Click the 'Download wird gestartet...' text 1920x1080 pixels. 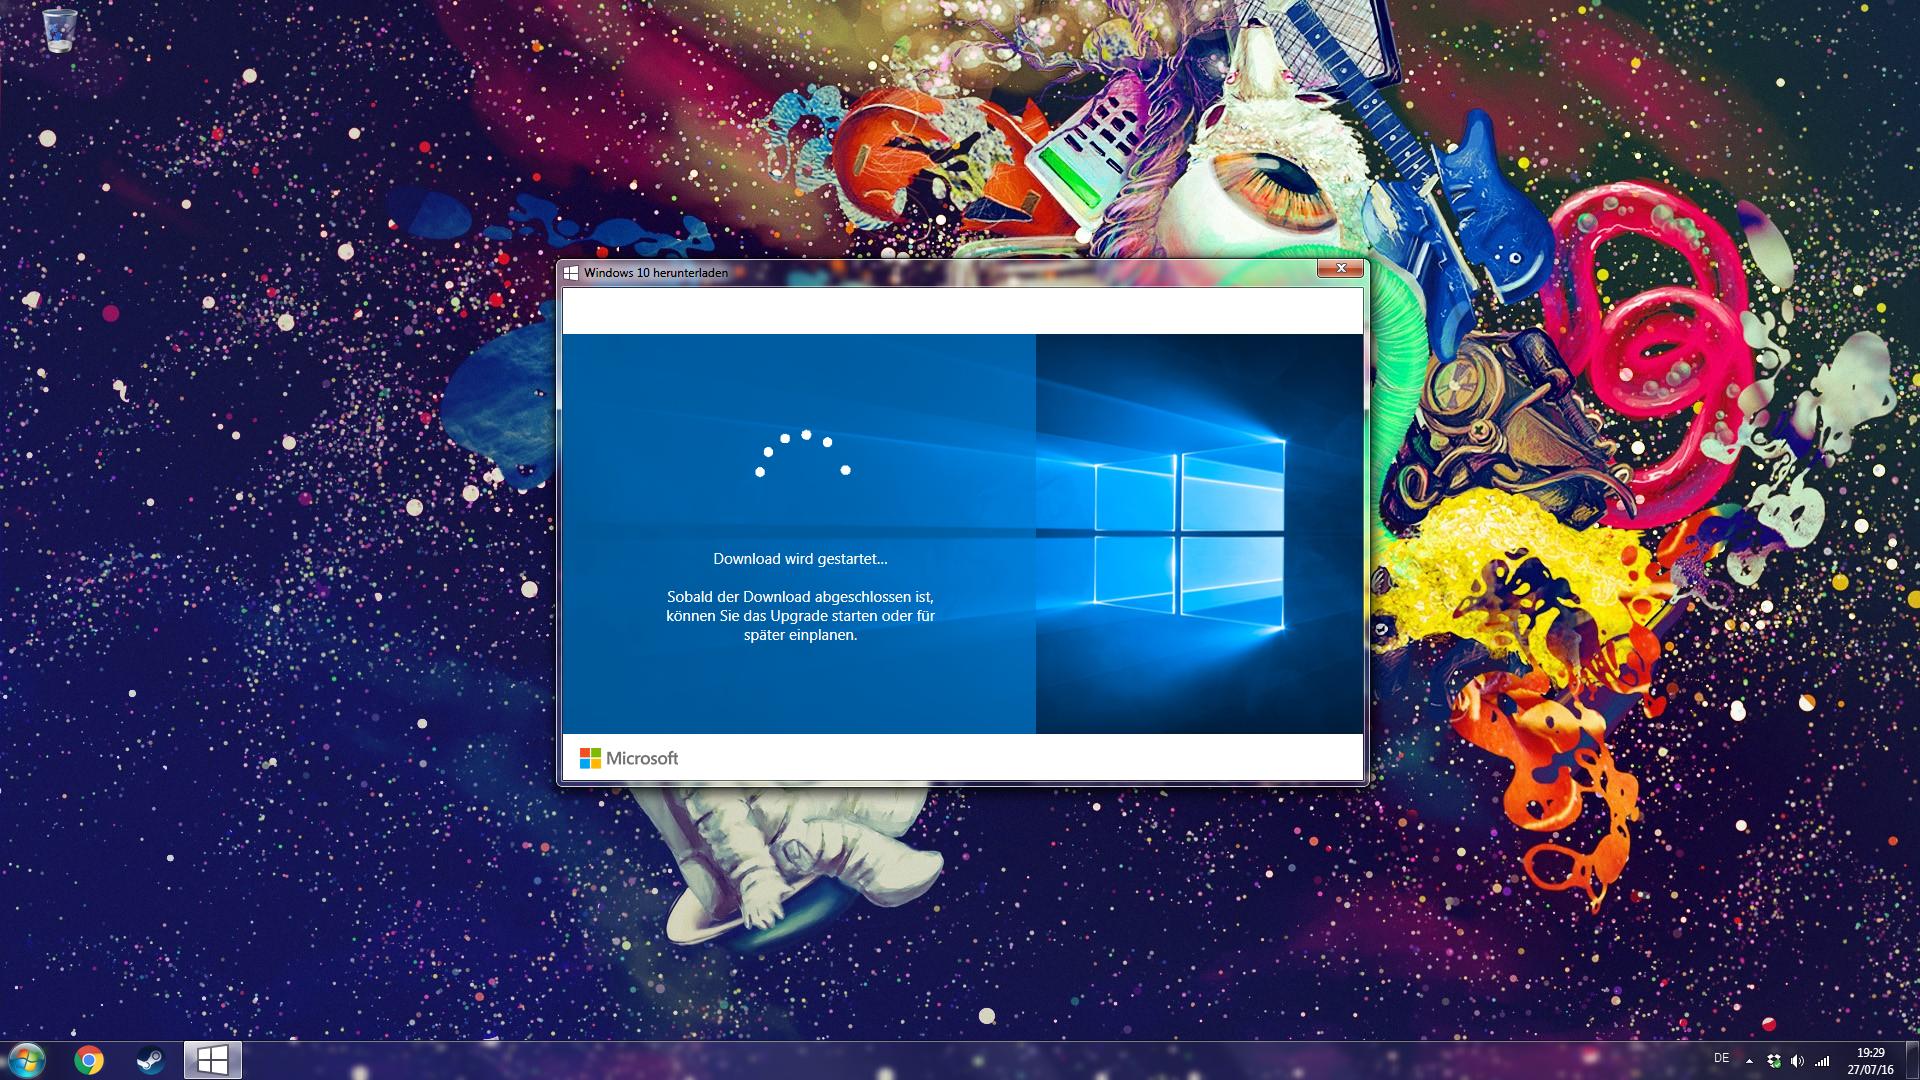800,559
